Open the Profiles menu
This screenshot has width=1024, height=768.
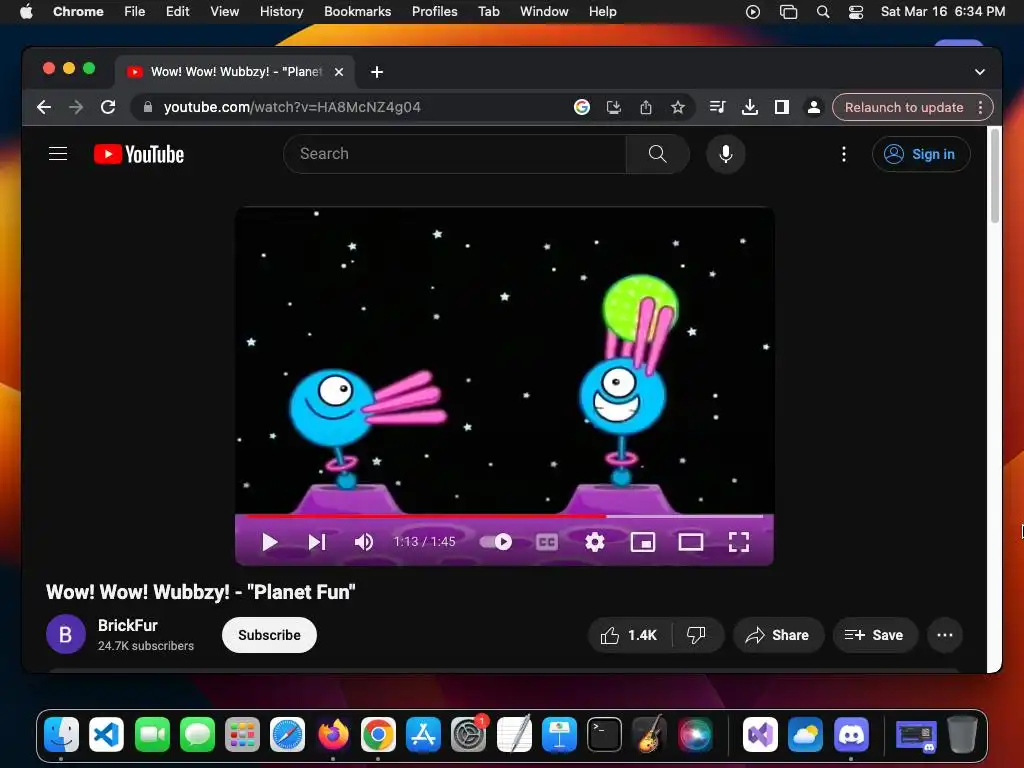[434, 12]
